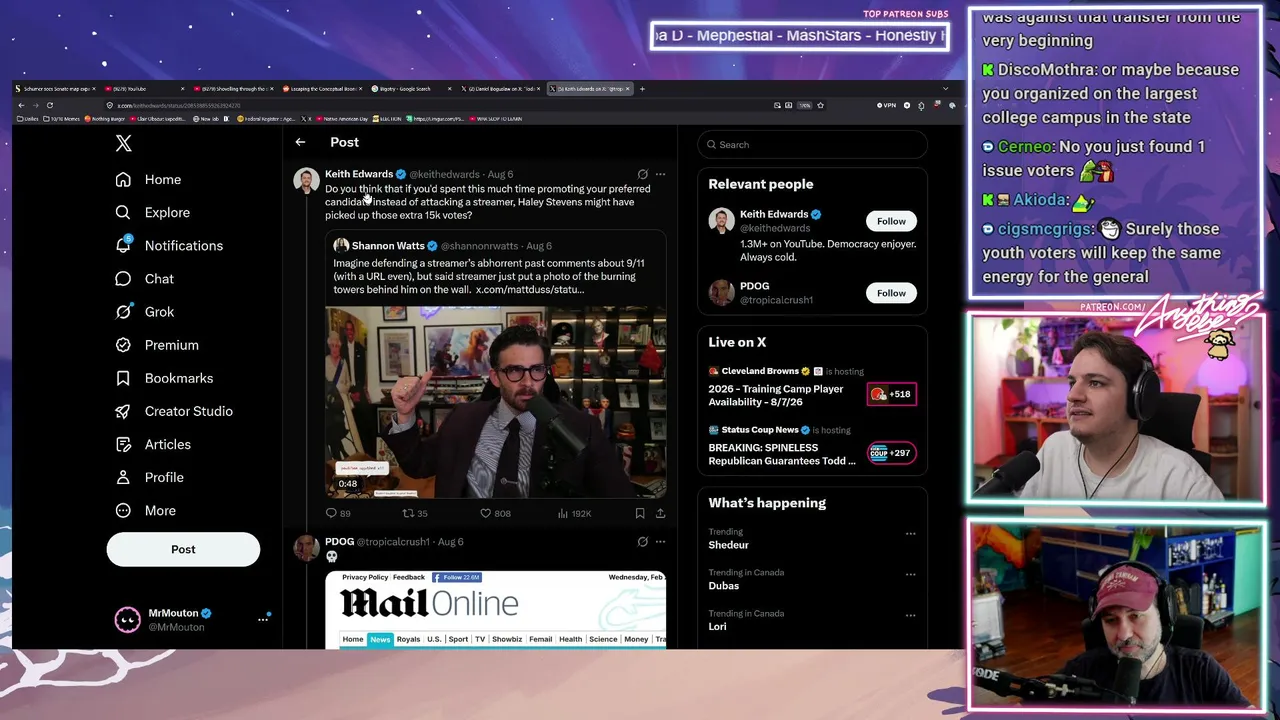The height and width of the screenshot is (720, 1280).
Task: Open the Home page in X sidebar
Action: tap(148, 180)
